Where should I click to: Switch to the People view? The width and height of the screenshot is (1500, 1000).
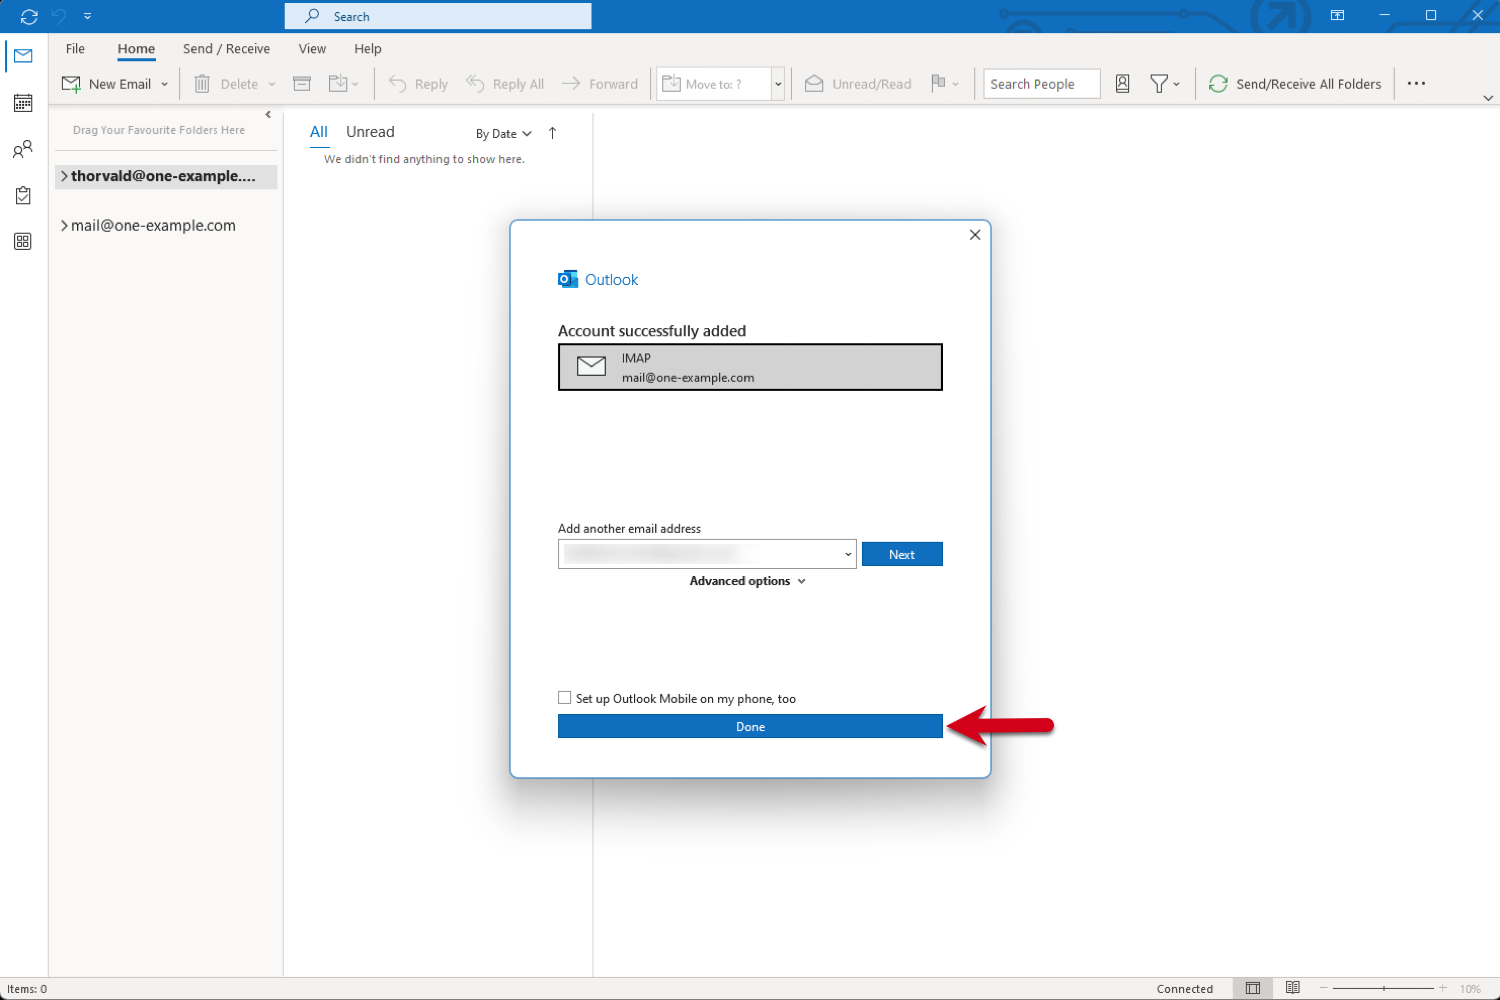[23, 149]
